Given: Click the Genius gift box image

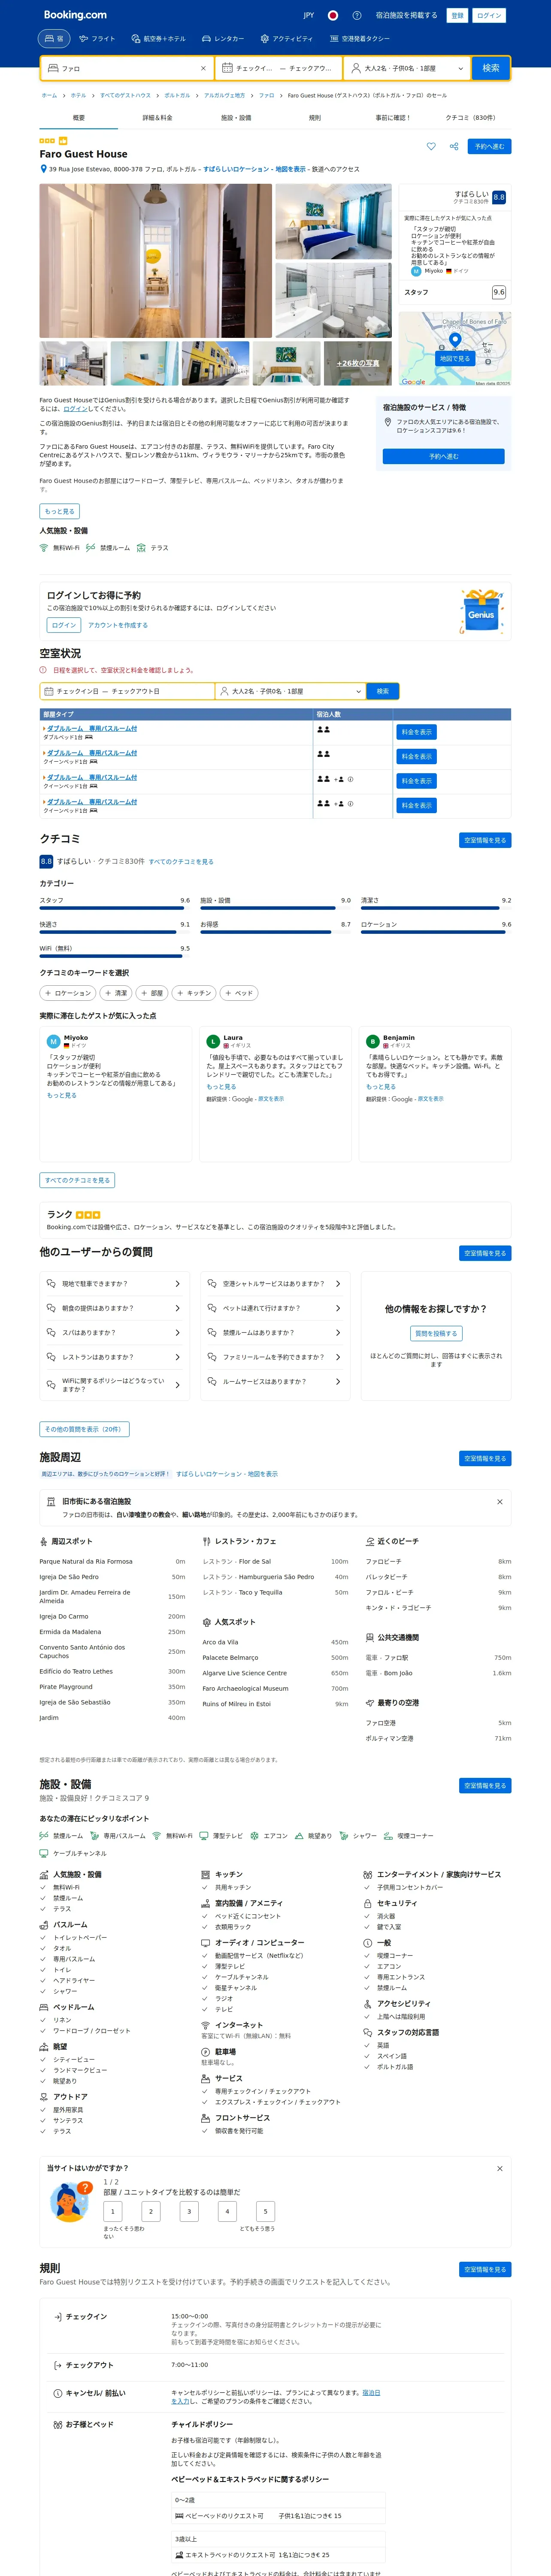Looking at the screenshot, I should (x=481, y=611).
